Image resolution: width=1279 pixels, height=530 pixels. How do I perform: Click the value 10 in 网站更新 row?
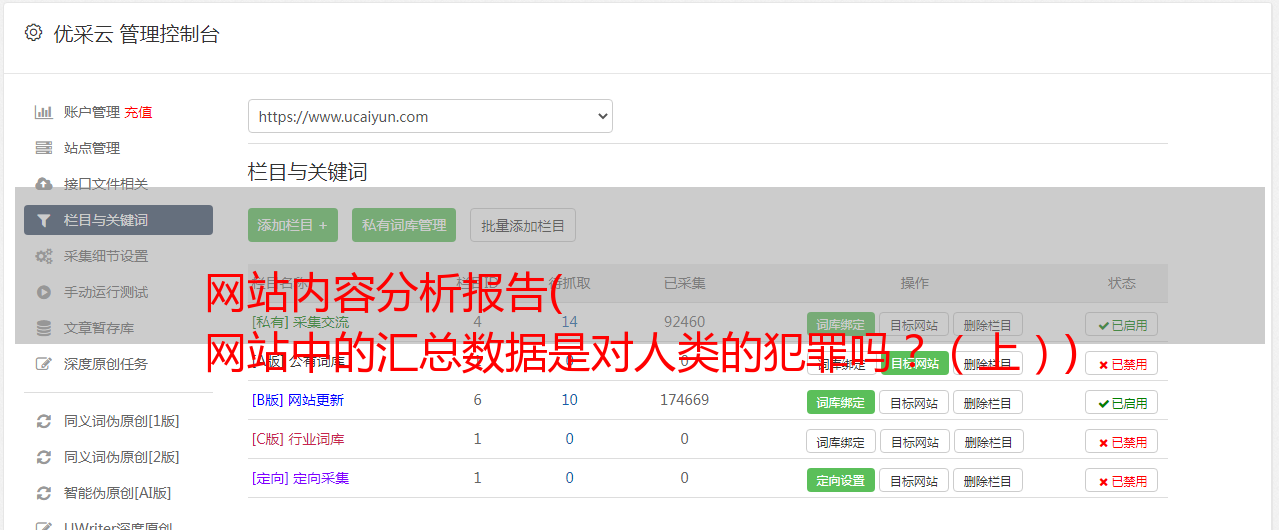coord(569,400)
